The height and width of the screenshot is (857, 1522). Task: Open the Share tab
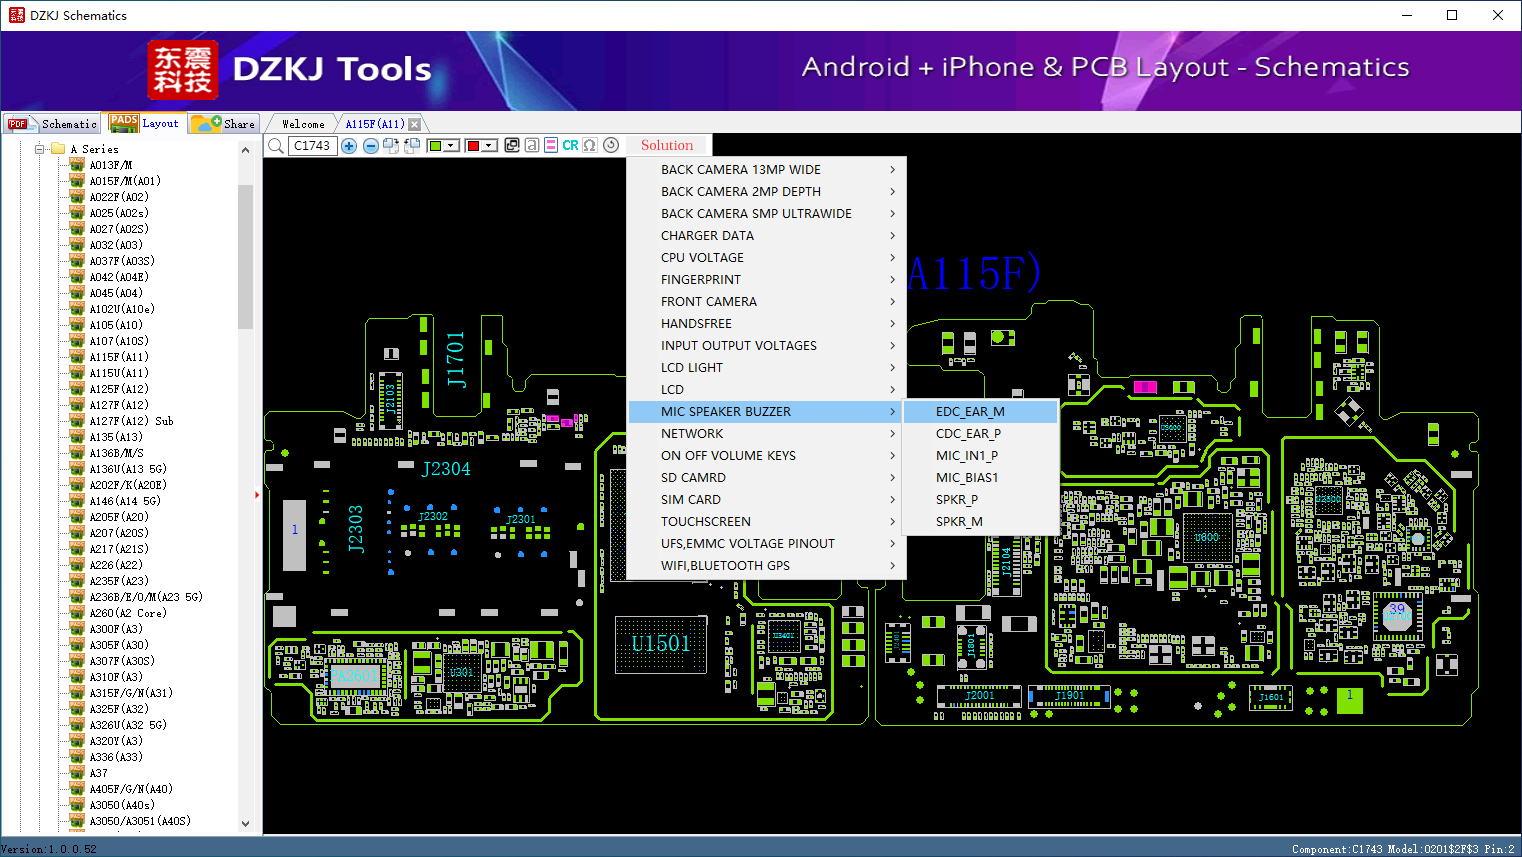pyautogui.click(x=224, y=124)
